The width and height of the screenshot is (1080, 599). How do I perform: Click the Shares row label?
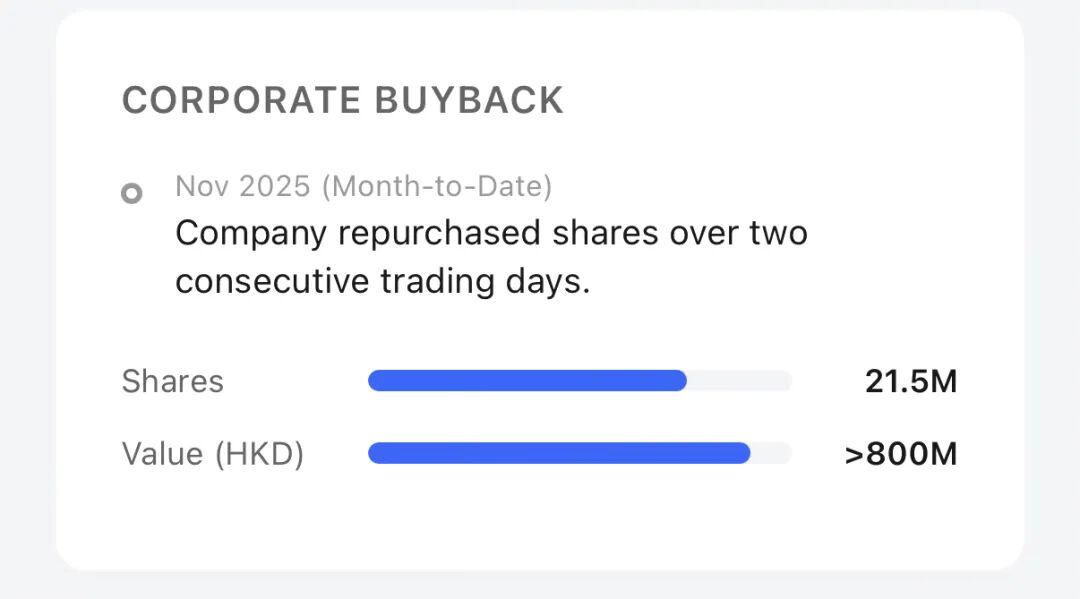click(173, 381)
